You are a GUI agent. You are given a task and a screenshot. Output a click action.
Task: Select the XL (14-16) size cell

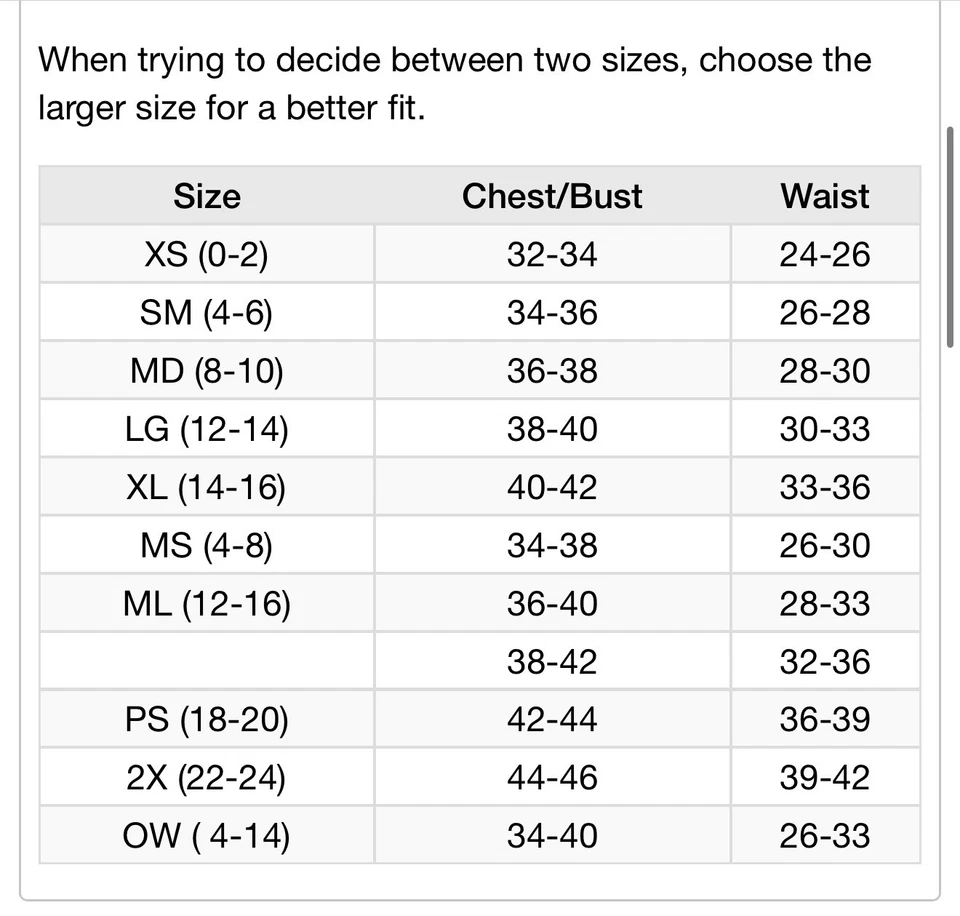[207, 487]
